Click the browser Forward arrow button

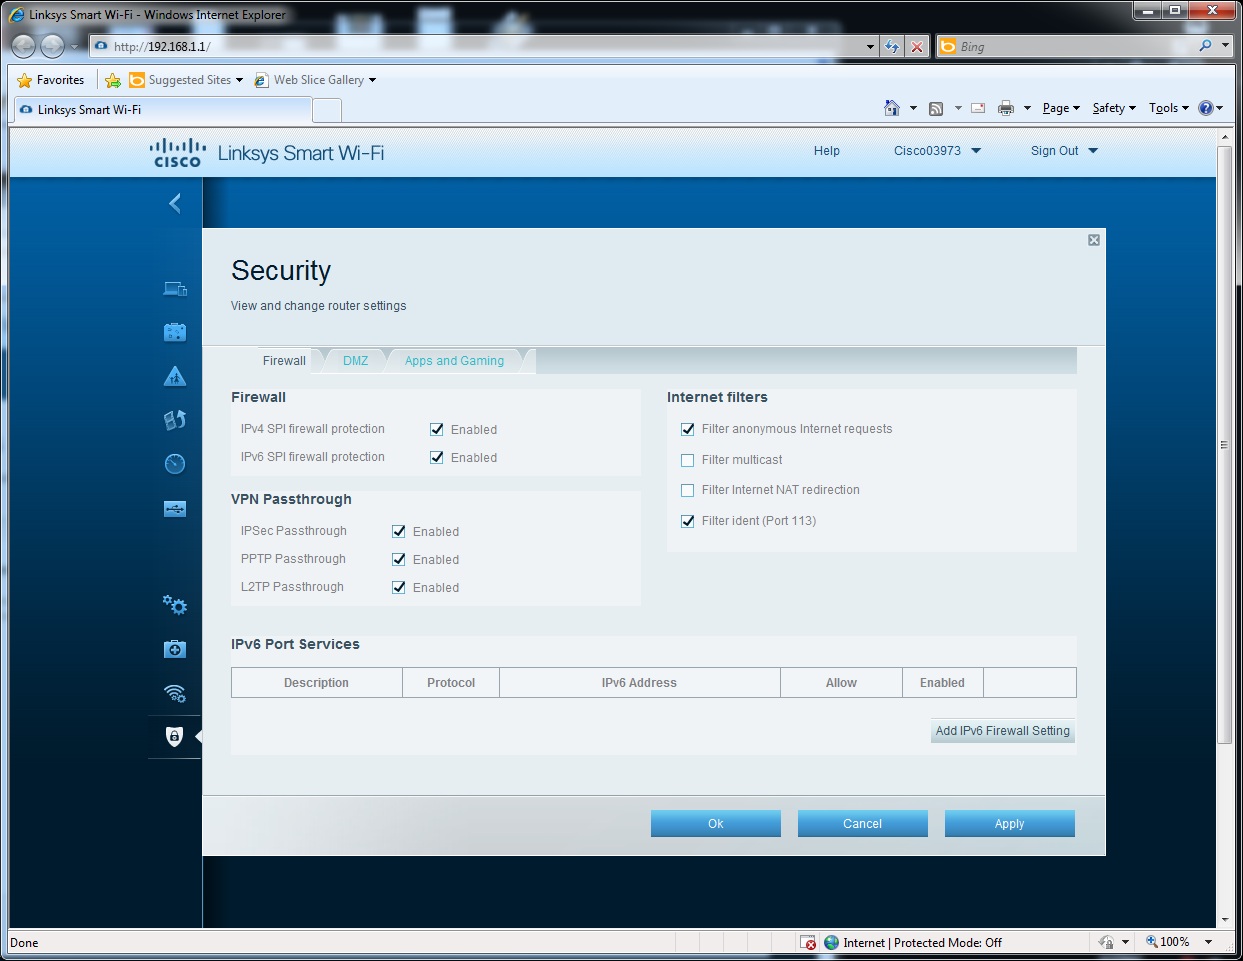click(x=53, y=46)
